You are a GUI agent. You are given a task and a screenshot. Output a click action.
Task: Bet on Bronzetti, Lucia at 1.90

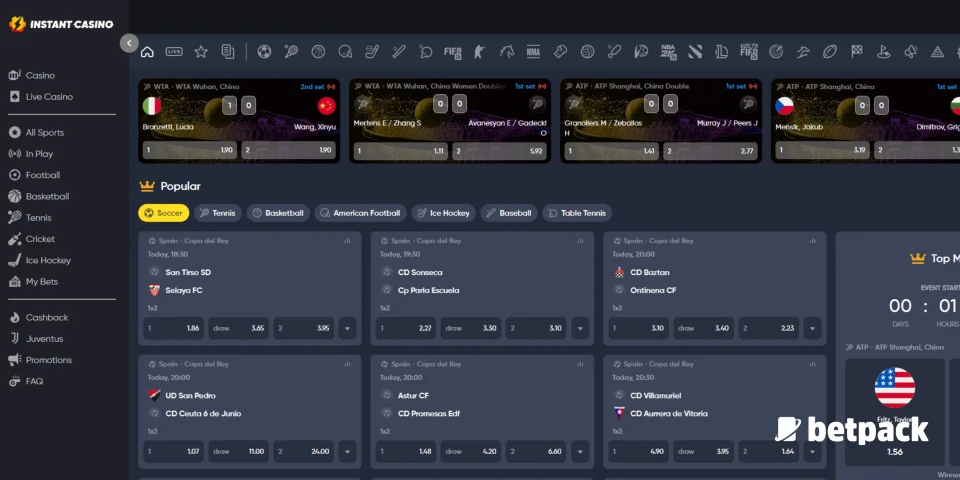pos(190,150)
